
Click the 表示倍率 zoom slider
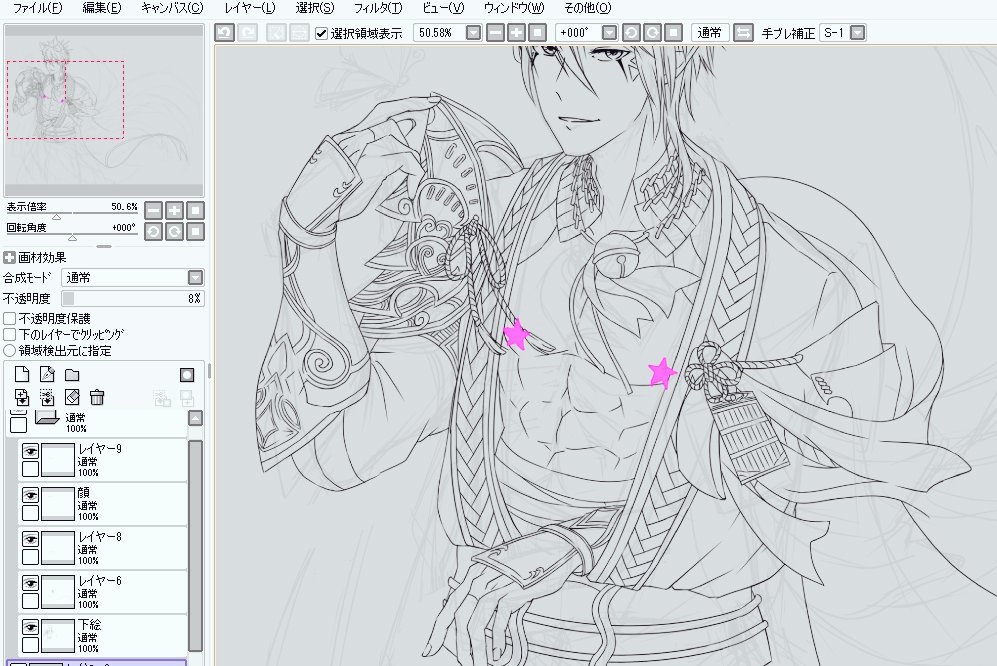tap(72, 214)
